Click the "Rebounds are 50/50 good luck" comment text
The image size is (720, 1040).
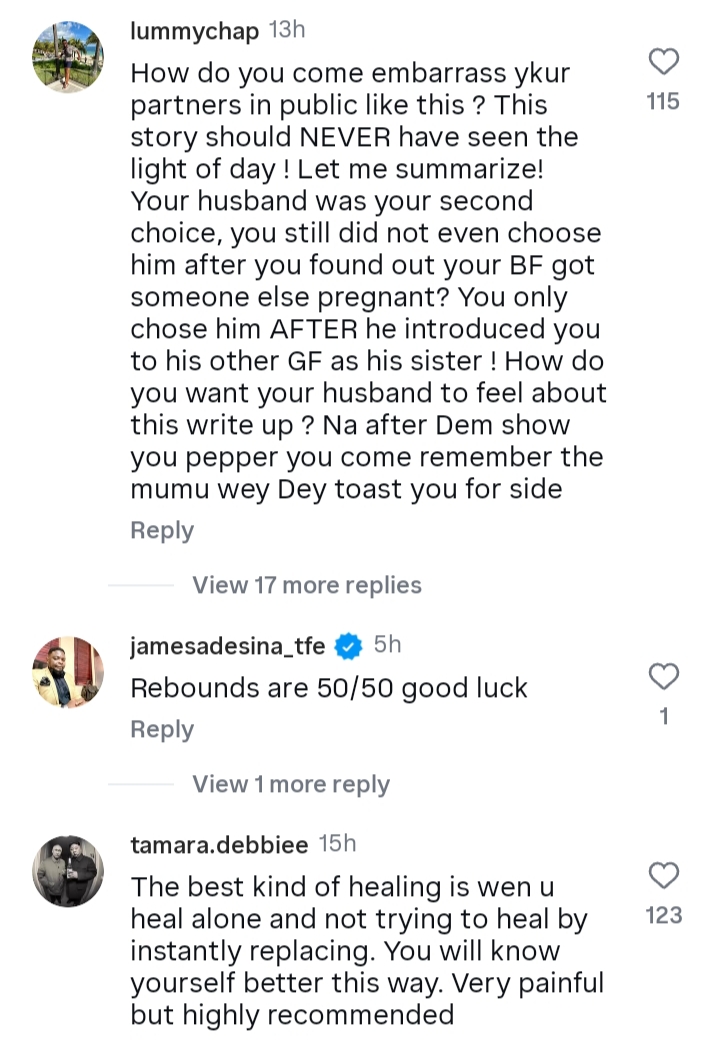(x=329, y=688)
